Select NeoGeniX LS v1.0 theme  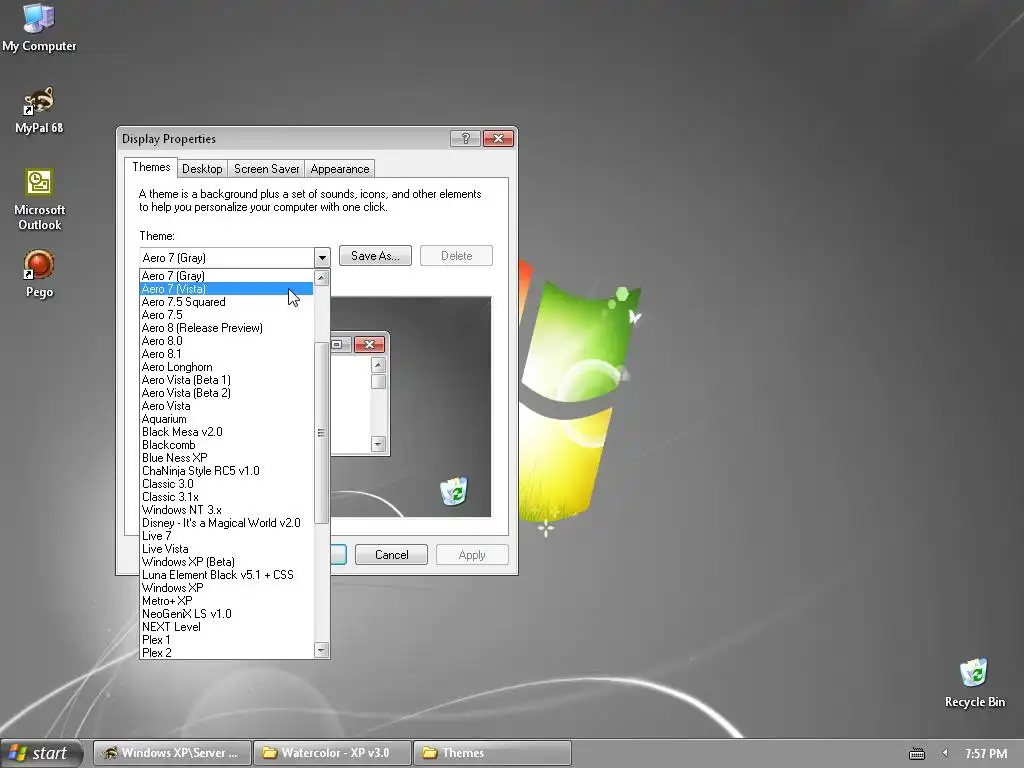click(x=227, y=614)
